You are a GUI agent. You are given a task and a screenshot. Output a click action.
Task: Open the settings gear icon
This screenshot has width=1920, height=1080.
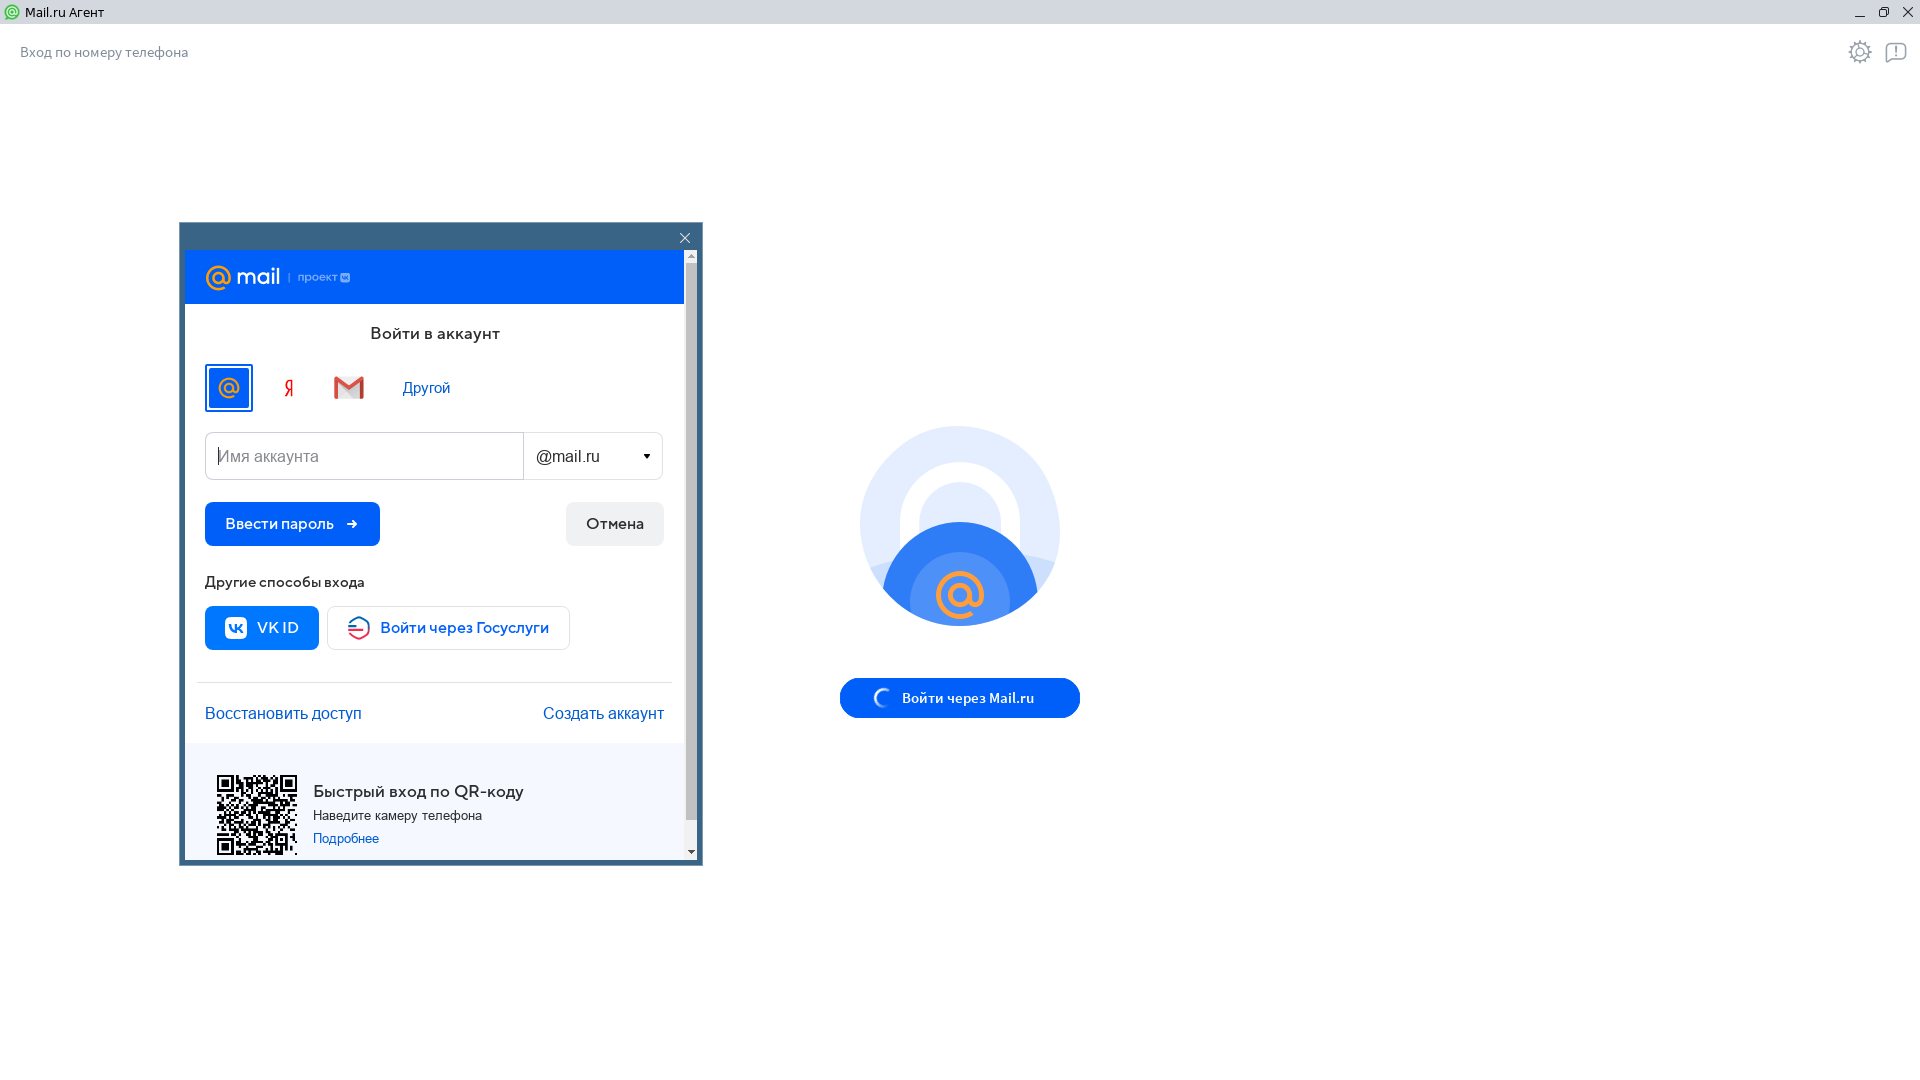(1860, 52)
